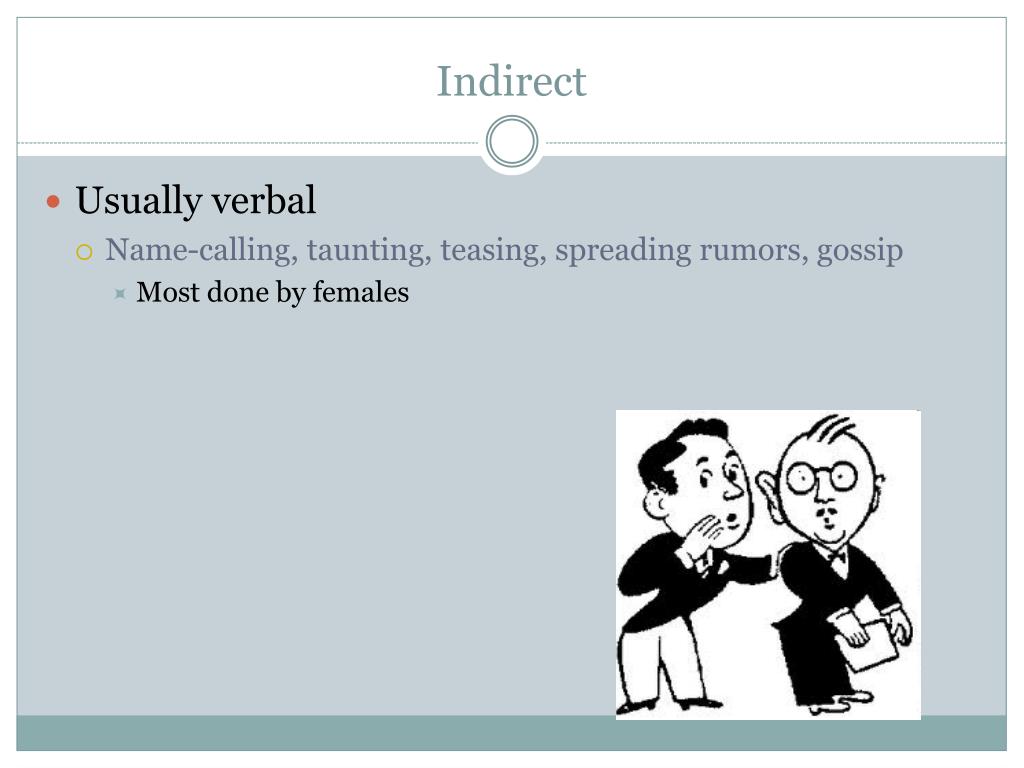Click the small star bullet before "Most done"

[120, 293]
